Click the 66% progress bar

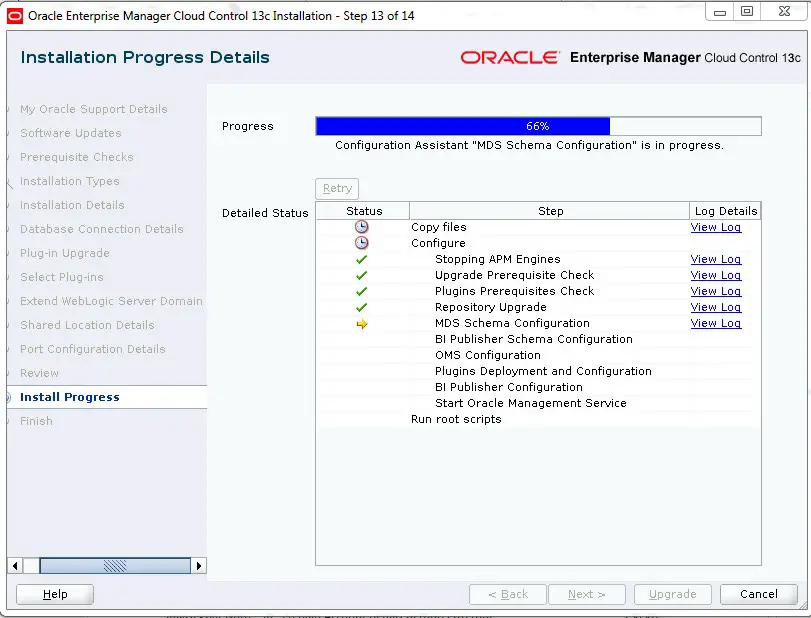(538, 126)
